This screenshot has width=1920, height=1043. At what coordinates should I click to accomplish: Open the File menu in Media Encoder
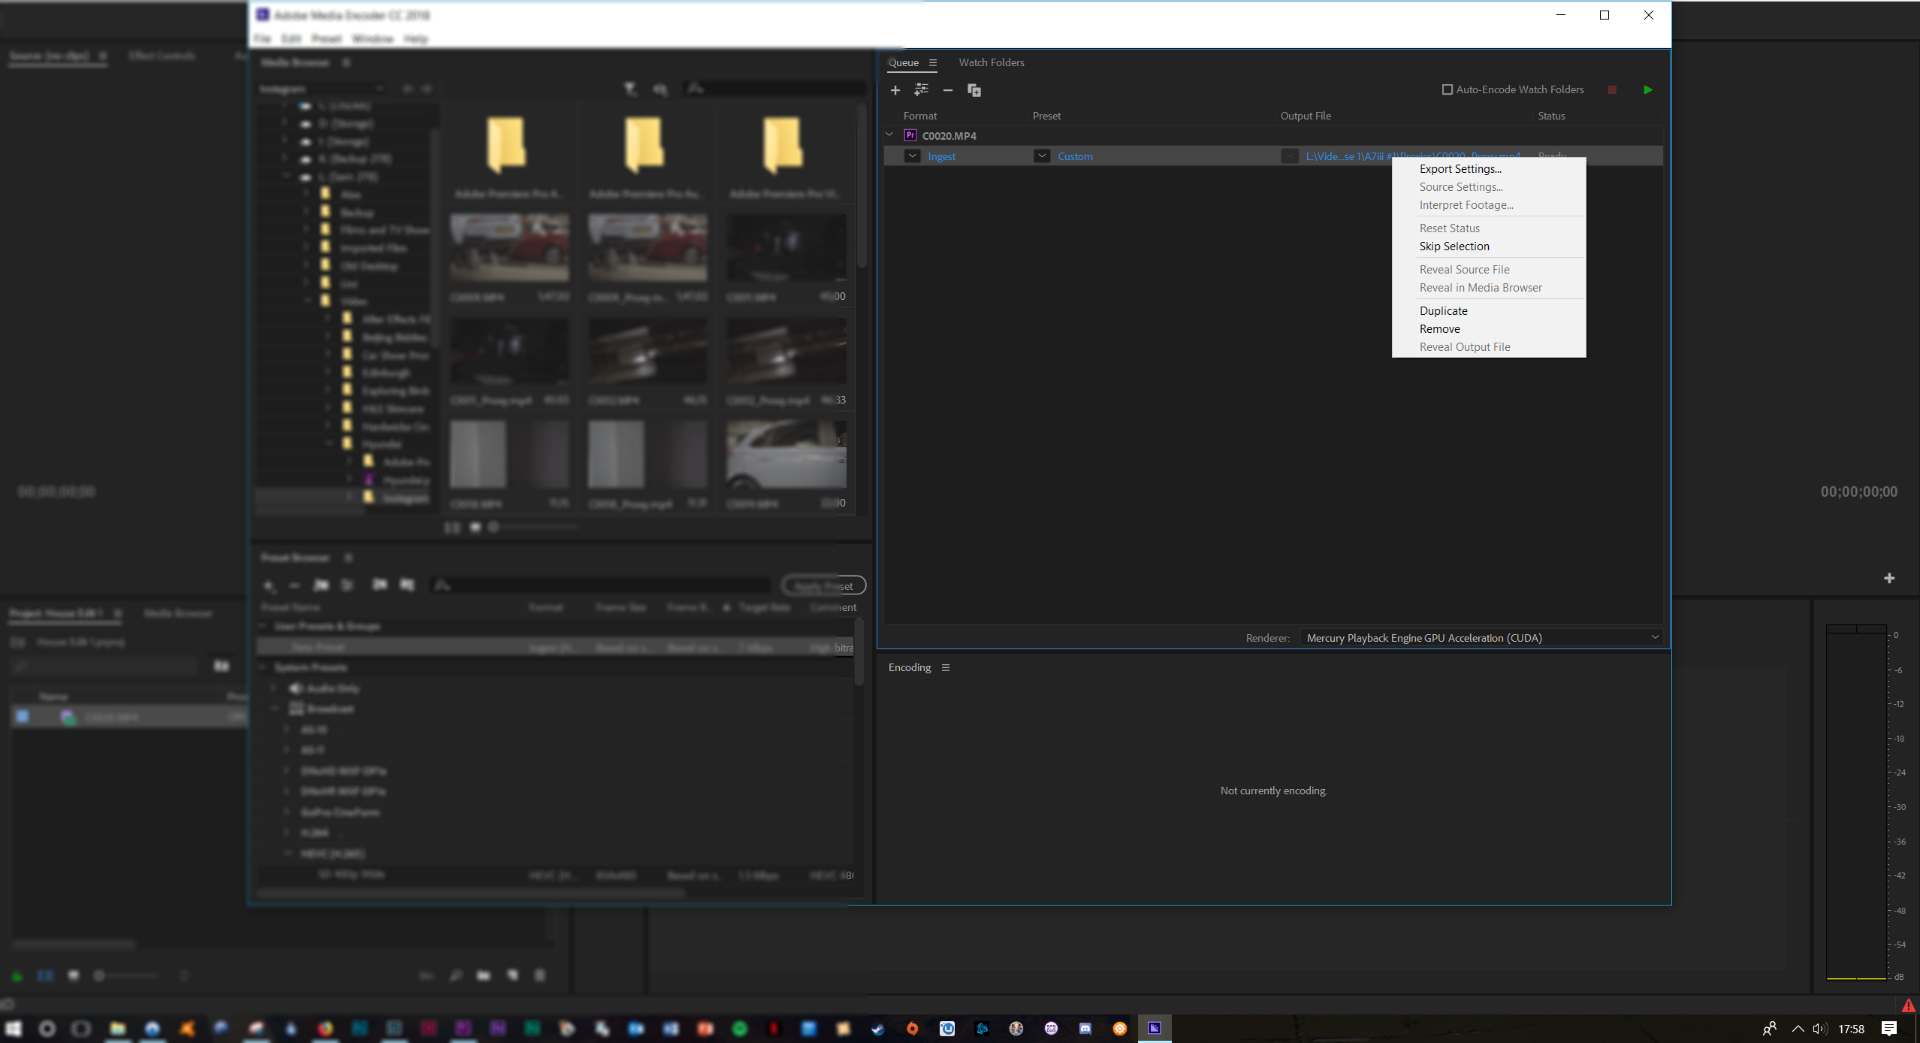pos(262,39)
